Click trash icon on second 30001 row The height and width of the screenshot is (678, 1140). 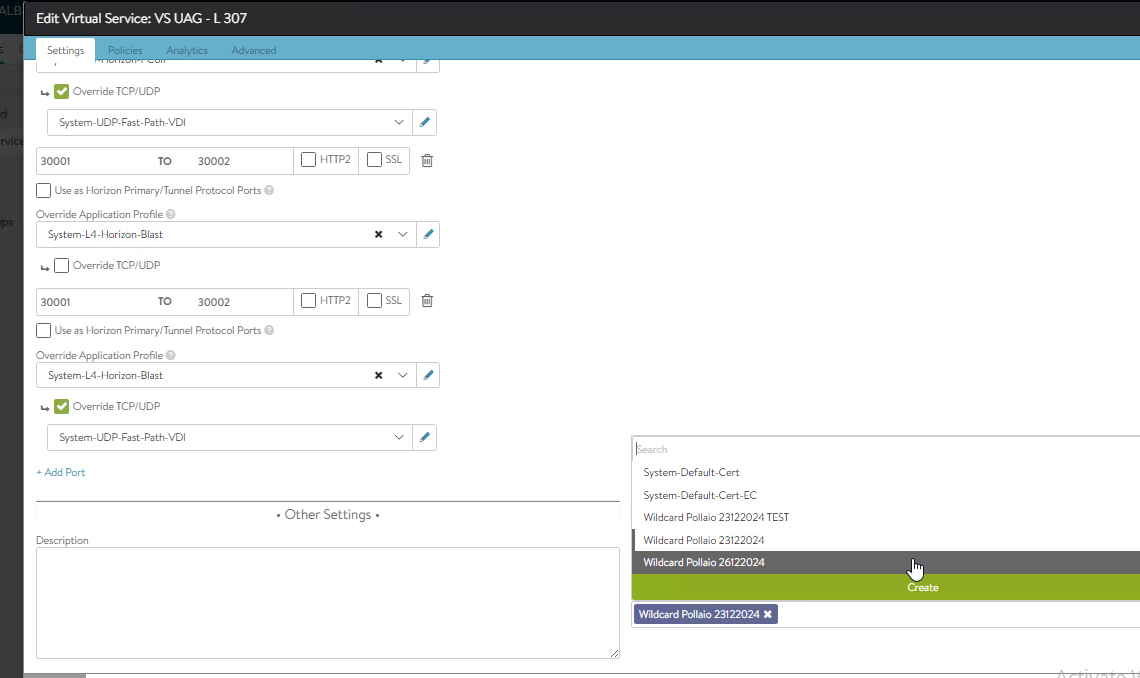point(427,301)
